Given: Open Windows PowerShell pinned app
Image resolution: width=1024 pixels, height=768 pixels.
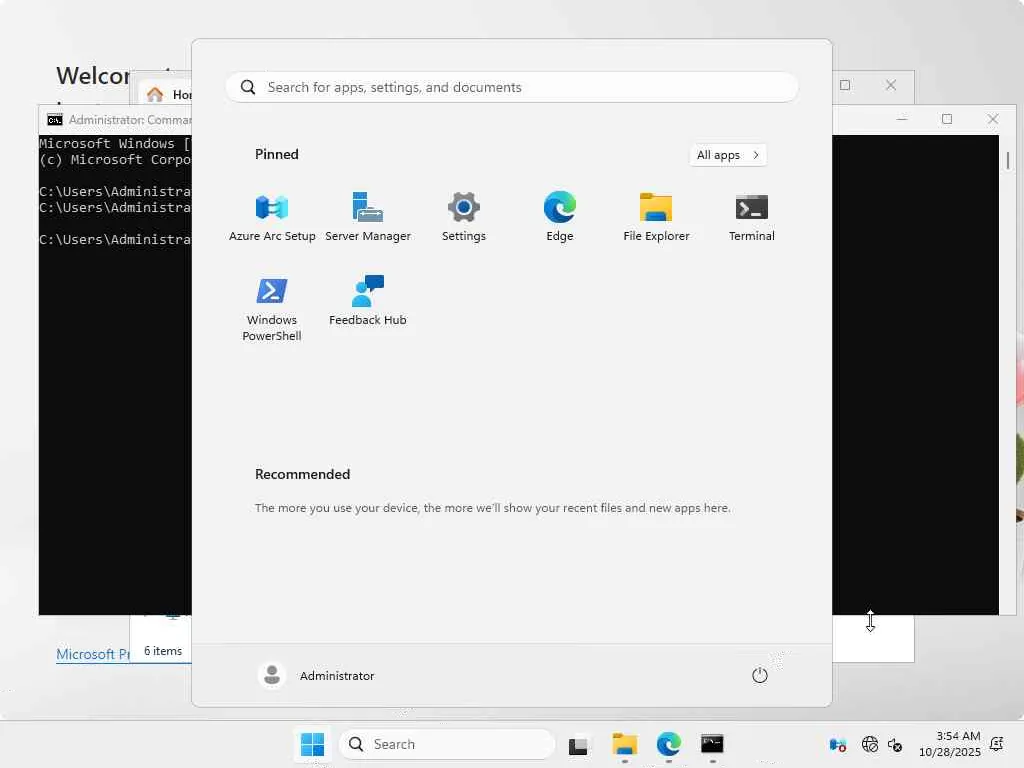Looking at the screenshot, I should click(272, 309).
